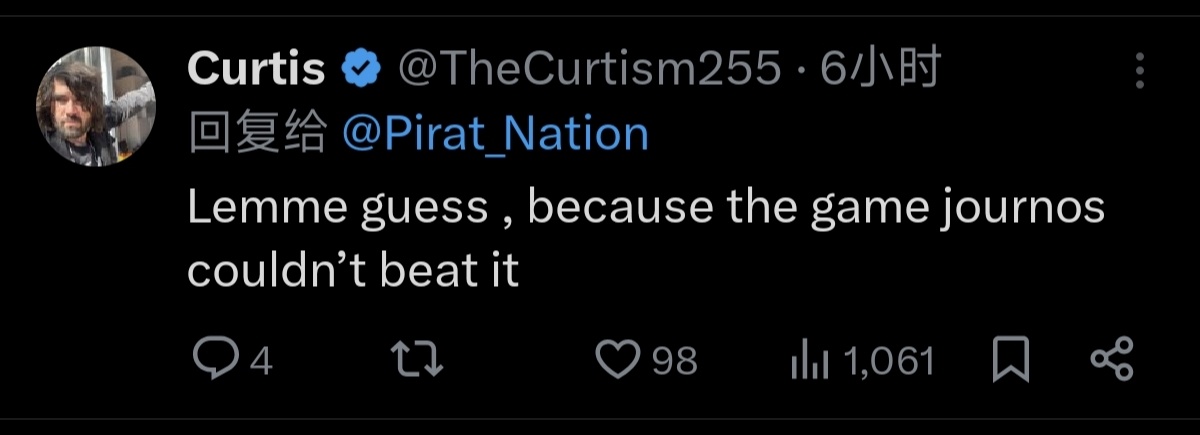Click the 回复给 reply-to label
The height and width of the screenshot is (435, 1200).
(x=257, y=133)
